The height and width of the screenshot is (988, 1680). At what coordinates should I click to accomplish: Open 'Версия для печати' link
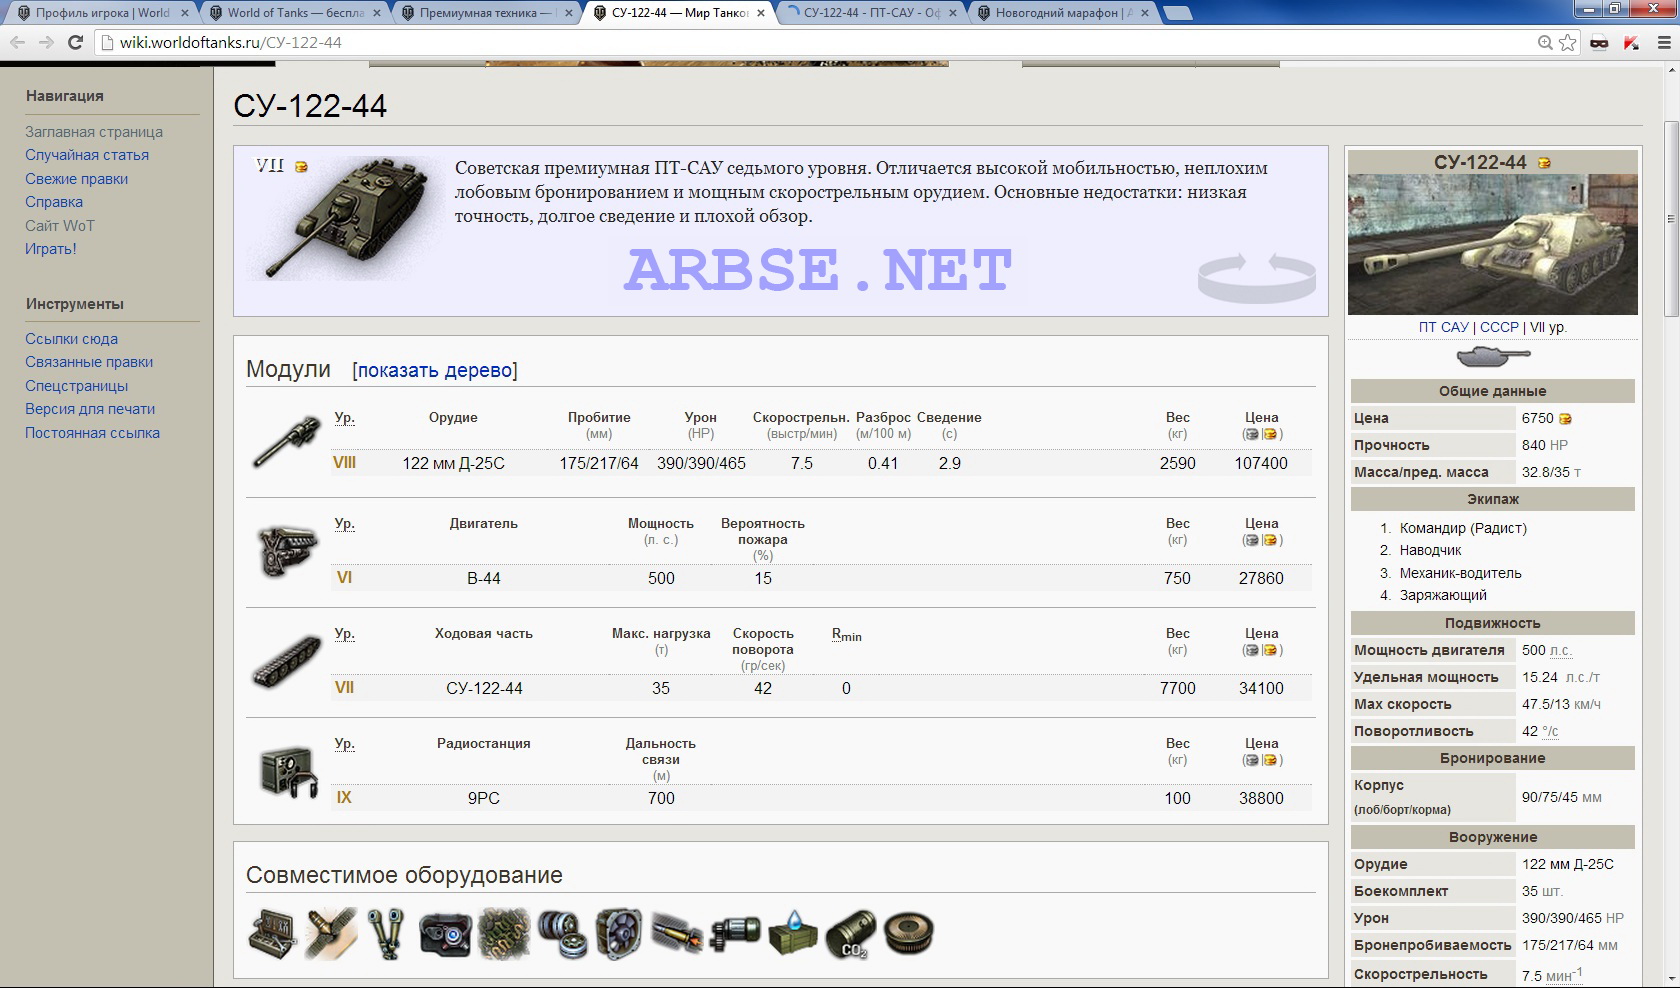[90, 409]
